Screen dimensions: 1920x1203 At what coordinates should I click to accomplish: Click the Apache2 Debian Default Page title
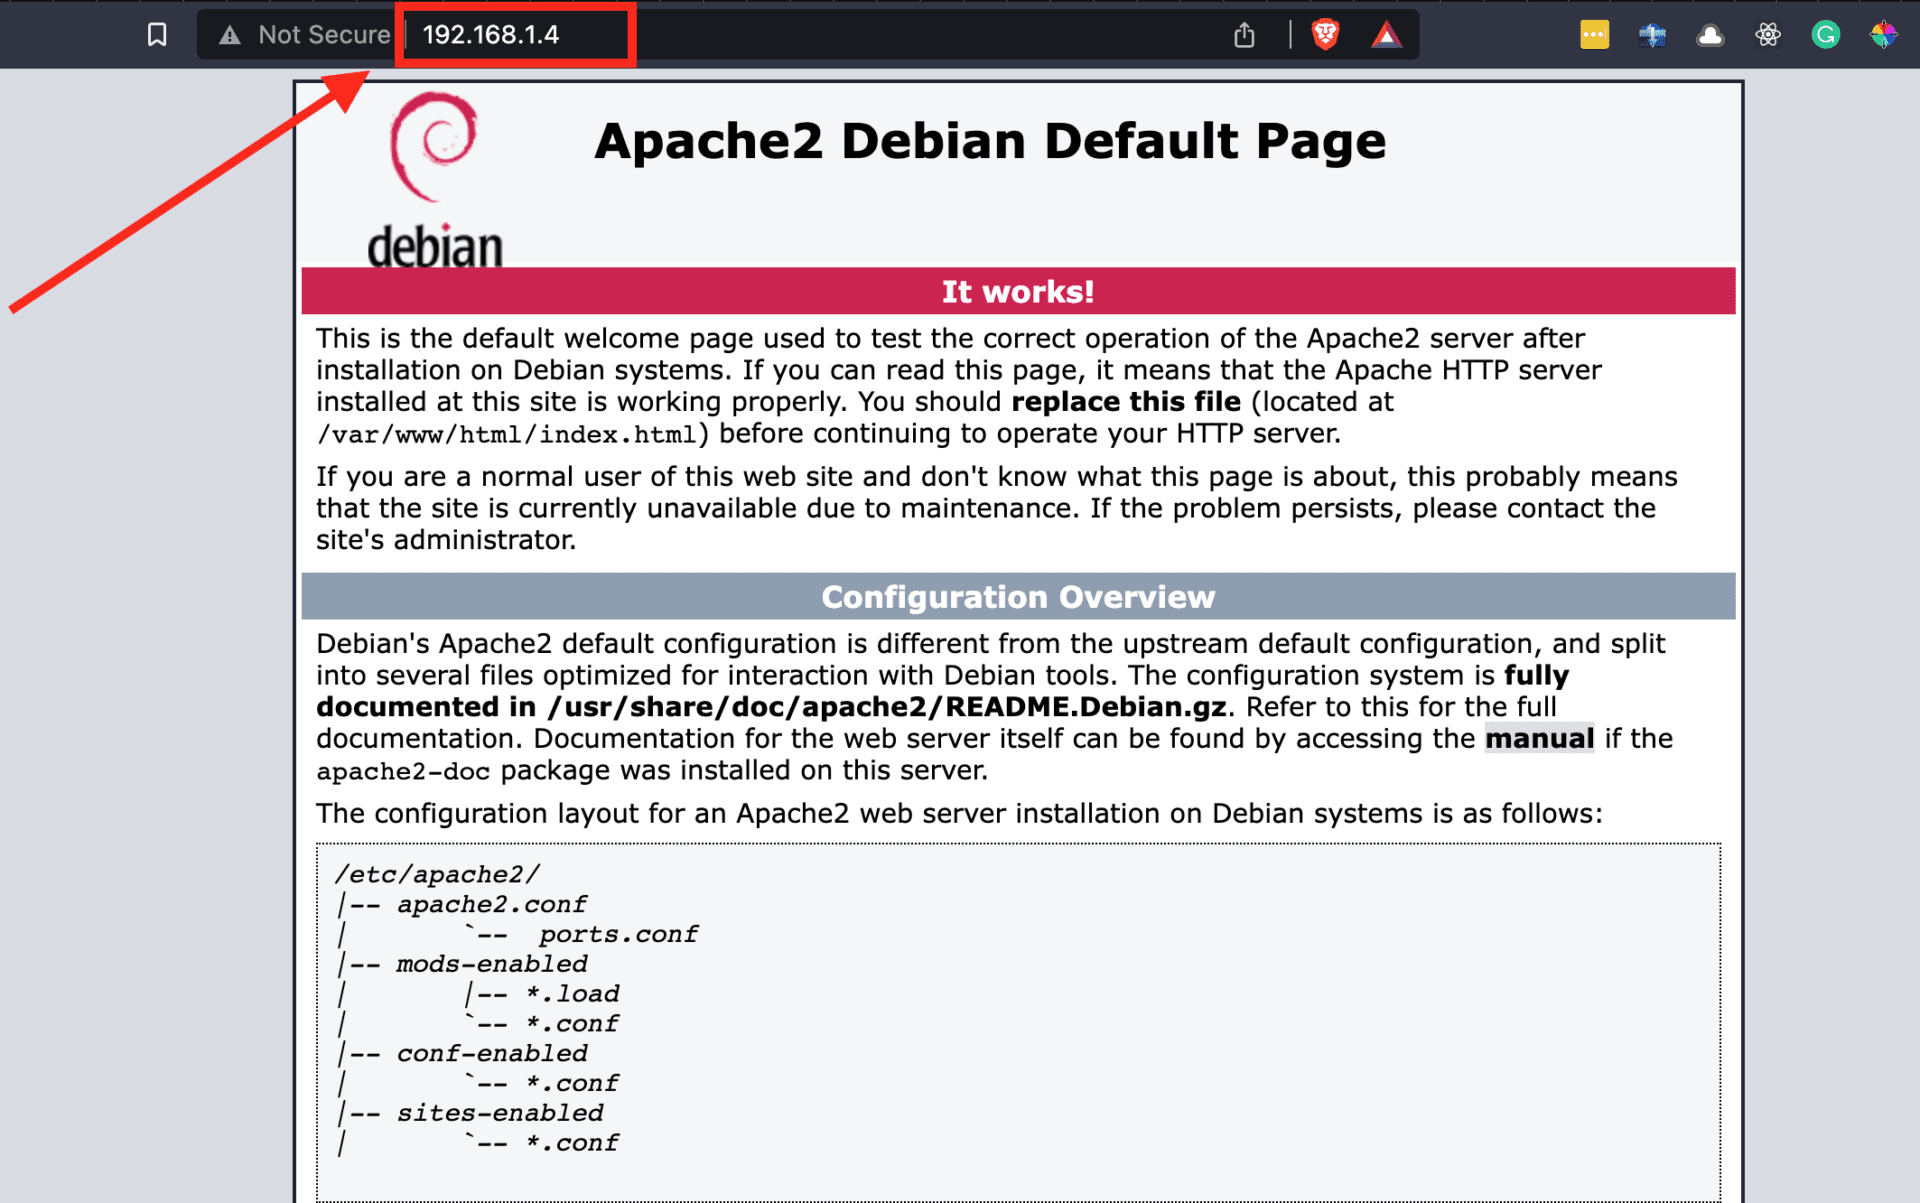[989, 140]
